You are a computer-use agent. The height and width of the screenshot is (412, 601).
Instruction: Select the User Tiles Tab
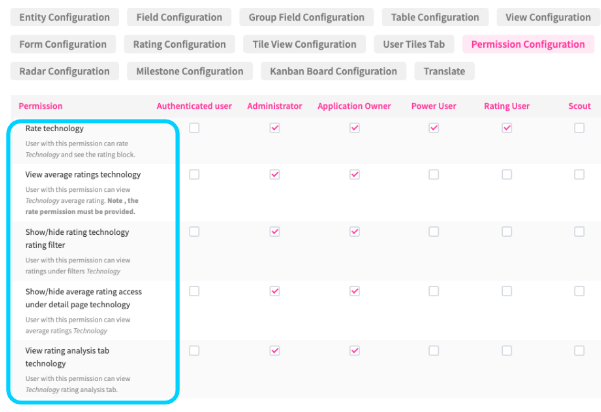click(x=414, y=44)
